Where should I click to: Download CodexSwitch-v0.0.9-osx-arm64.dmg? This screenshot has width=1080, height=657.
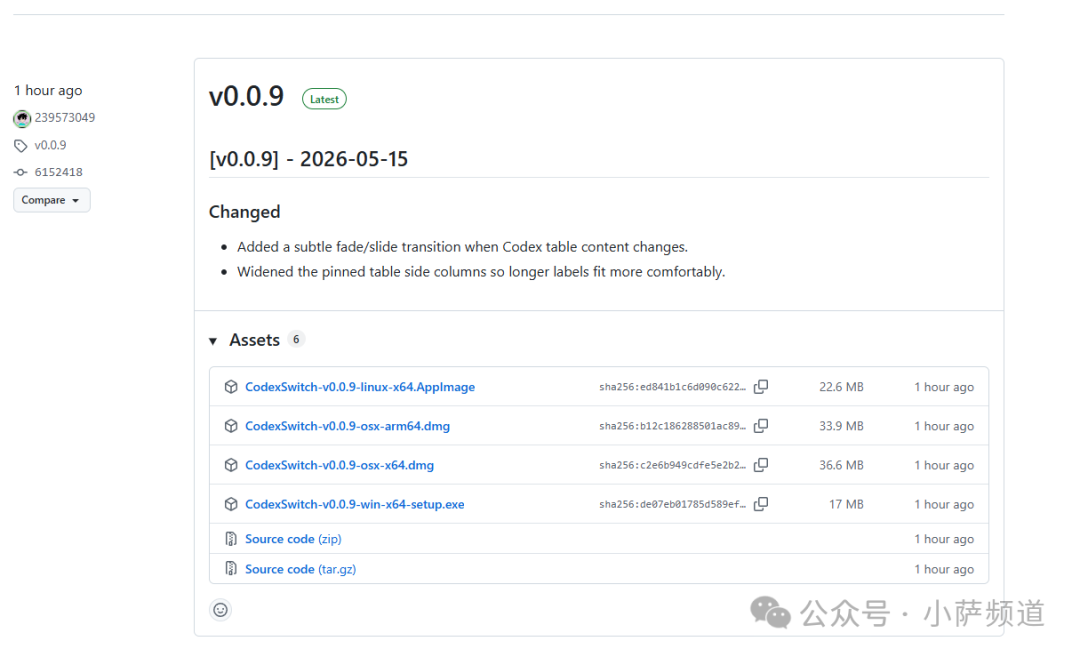pos(348,426)
